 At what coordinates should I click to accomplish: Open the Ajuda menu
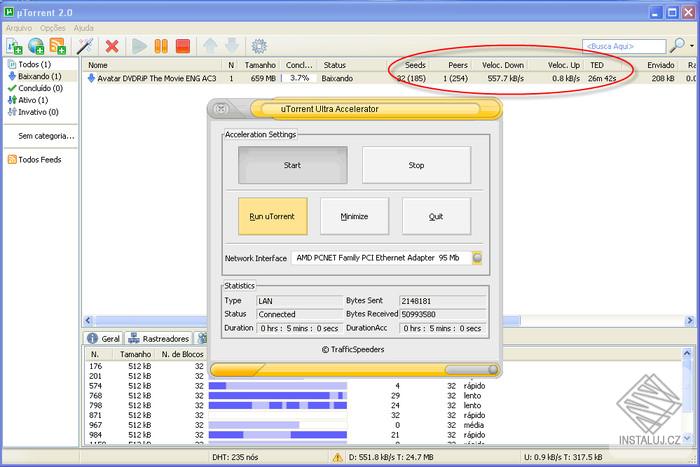click(83, 28)
